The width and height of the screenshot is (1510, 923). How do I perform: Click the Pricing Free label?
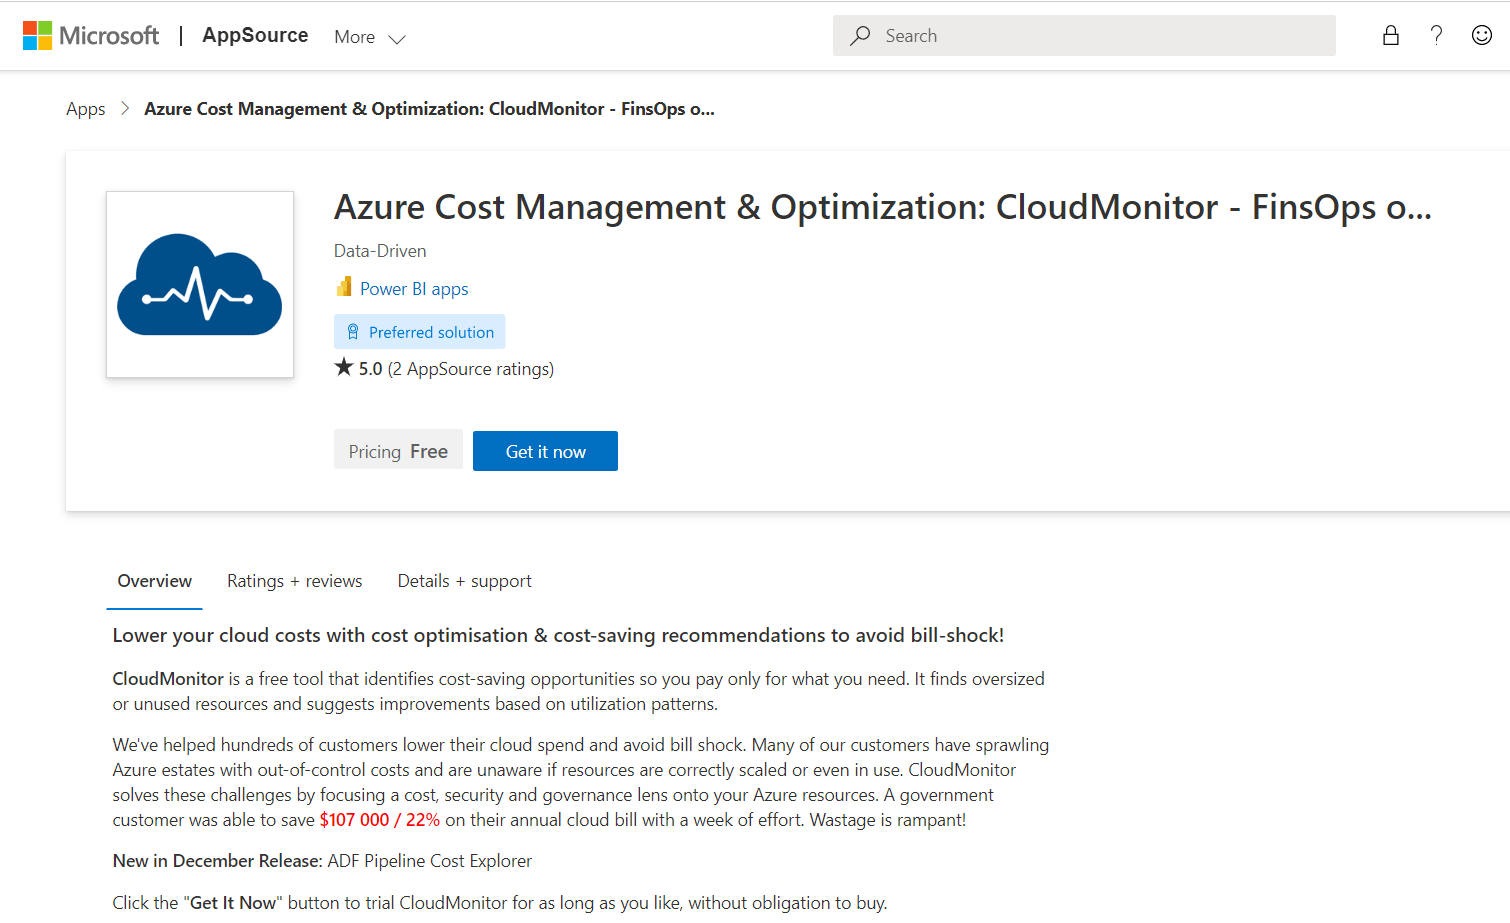[398, 451]
